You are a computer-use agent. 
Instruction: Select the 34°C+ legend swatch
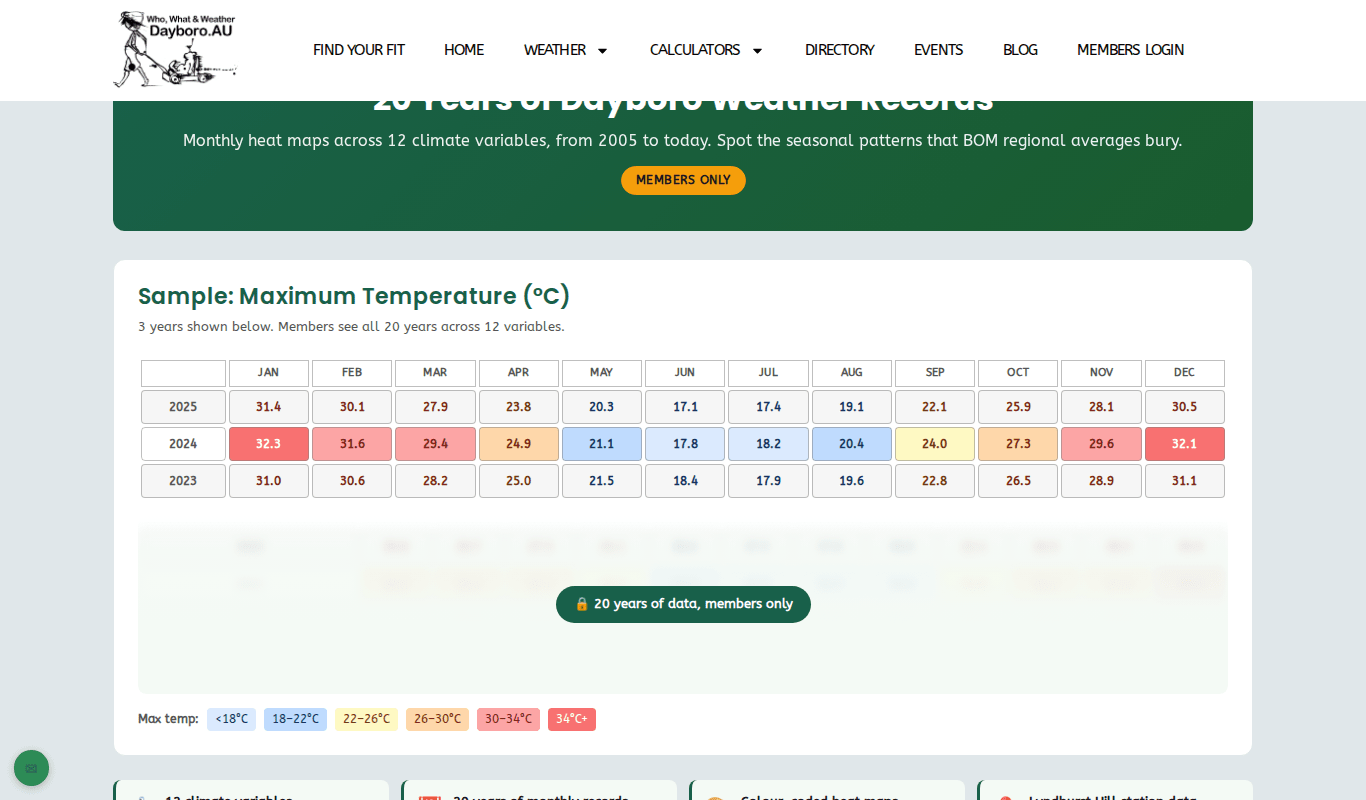[x=572, y=719]
